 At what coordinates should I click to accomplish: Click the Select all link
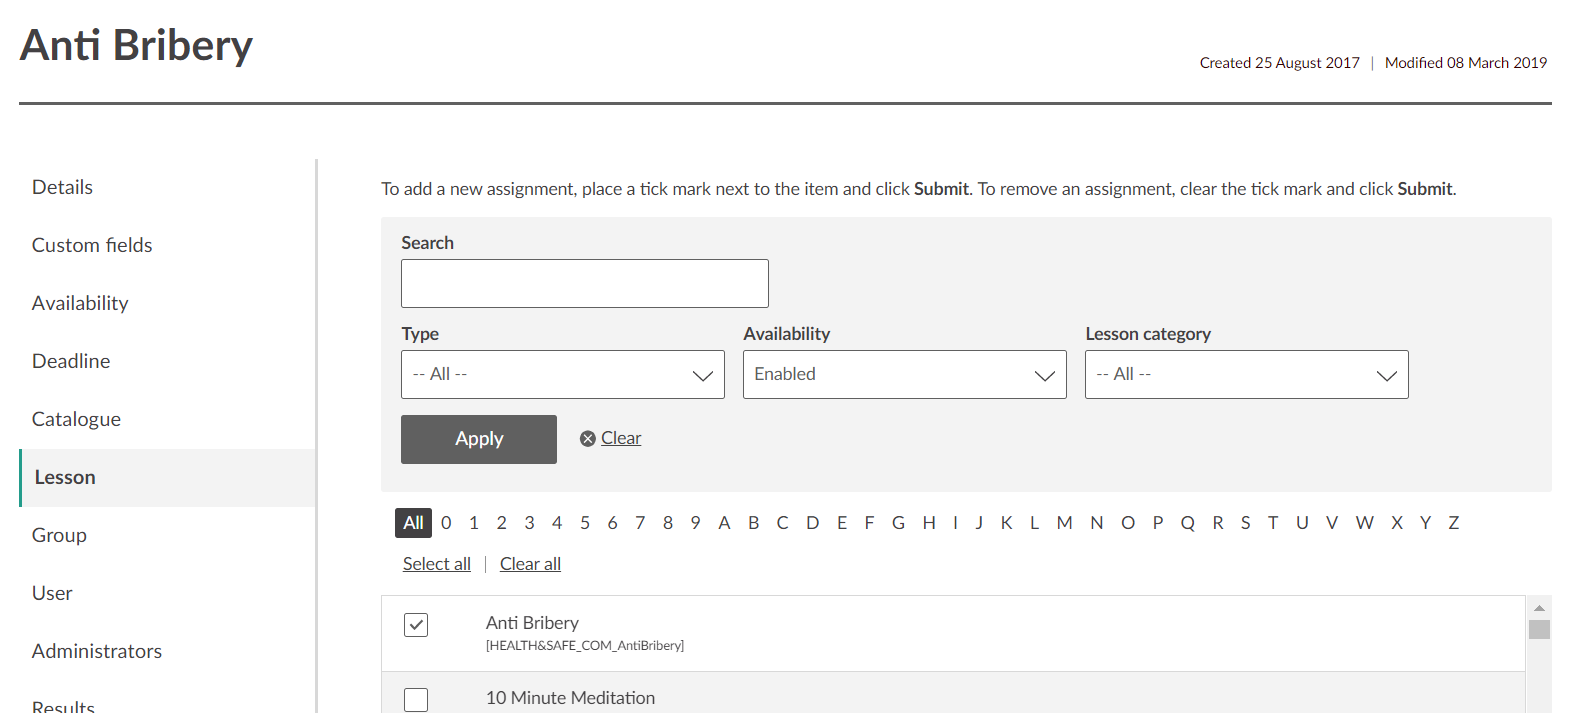pyautogui.click(x=436, y=564)
